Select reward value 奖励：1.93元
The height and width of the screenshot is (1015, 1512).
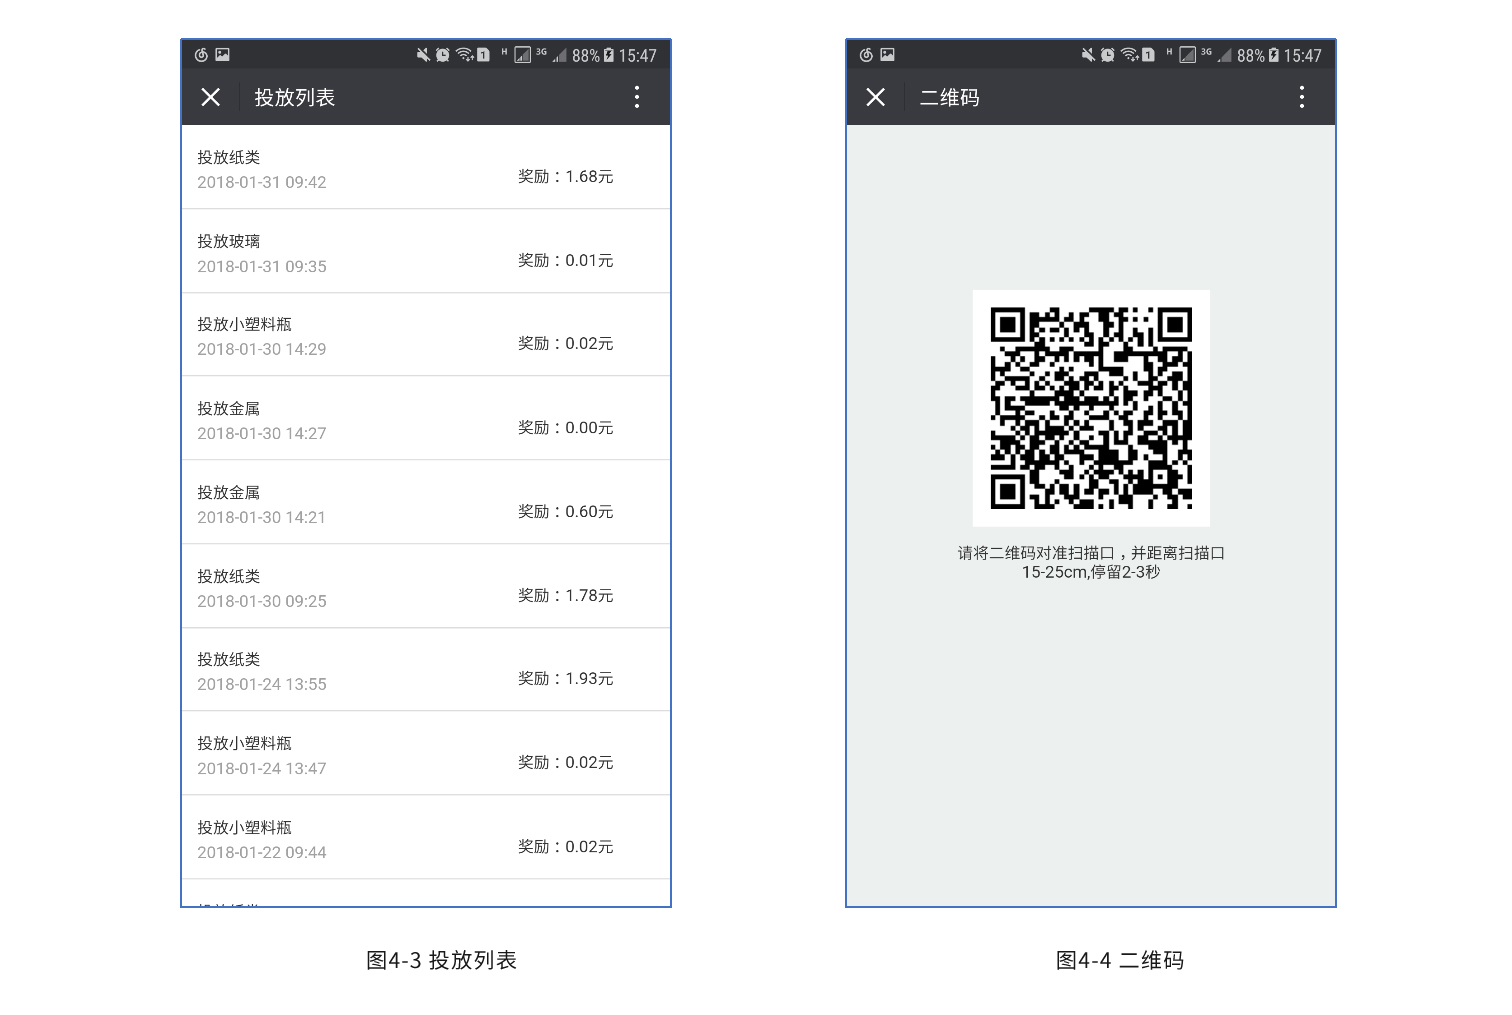[x=565, y=679]
